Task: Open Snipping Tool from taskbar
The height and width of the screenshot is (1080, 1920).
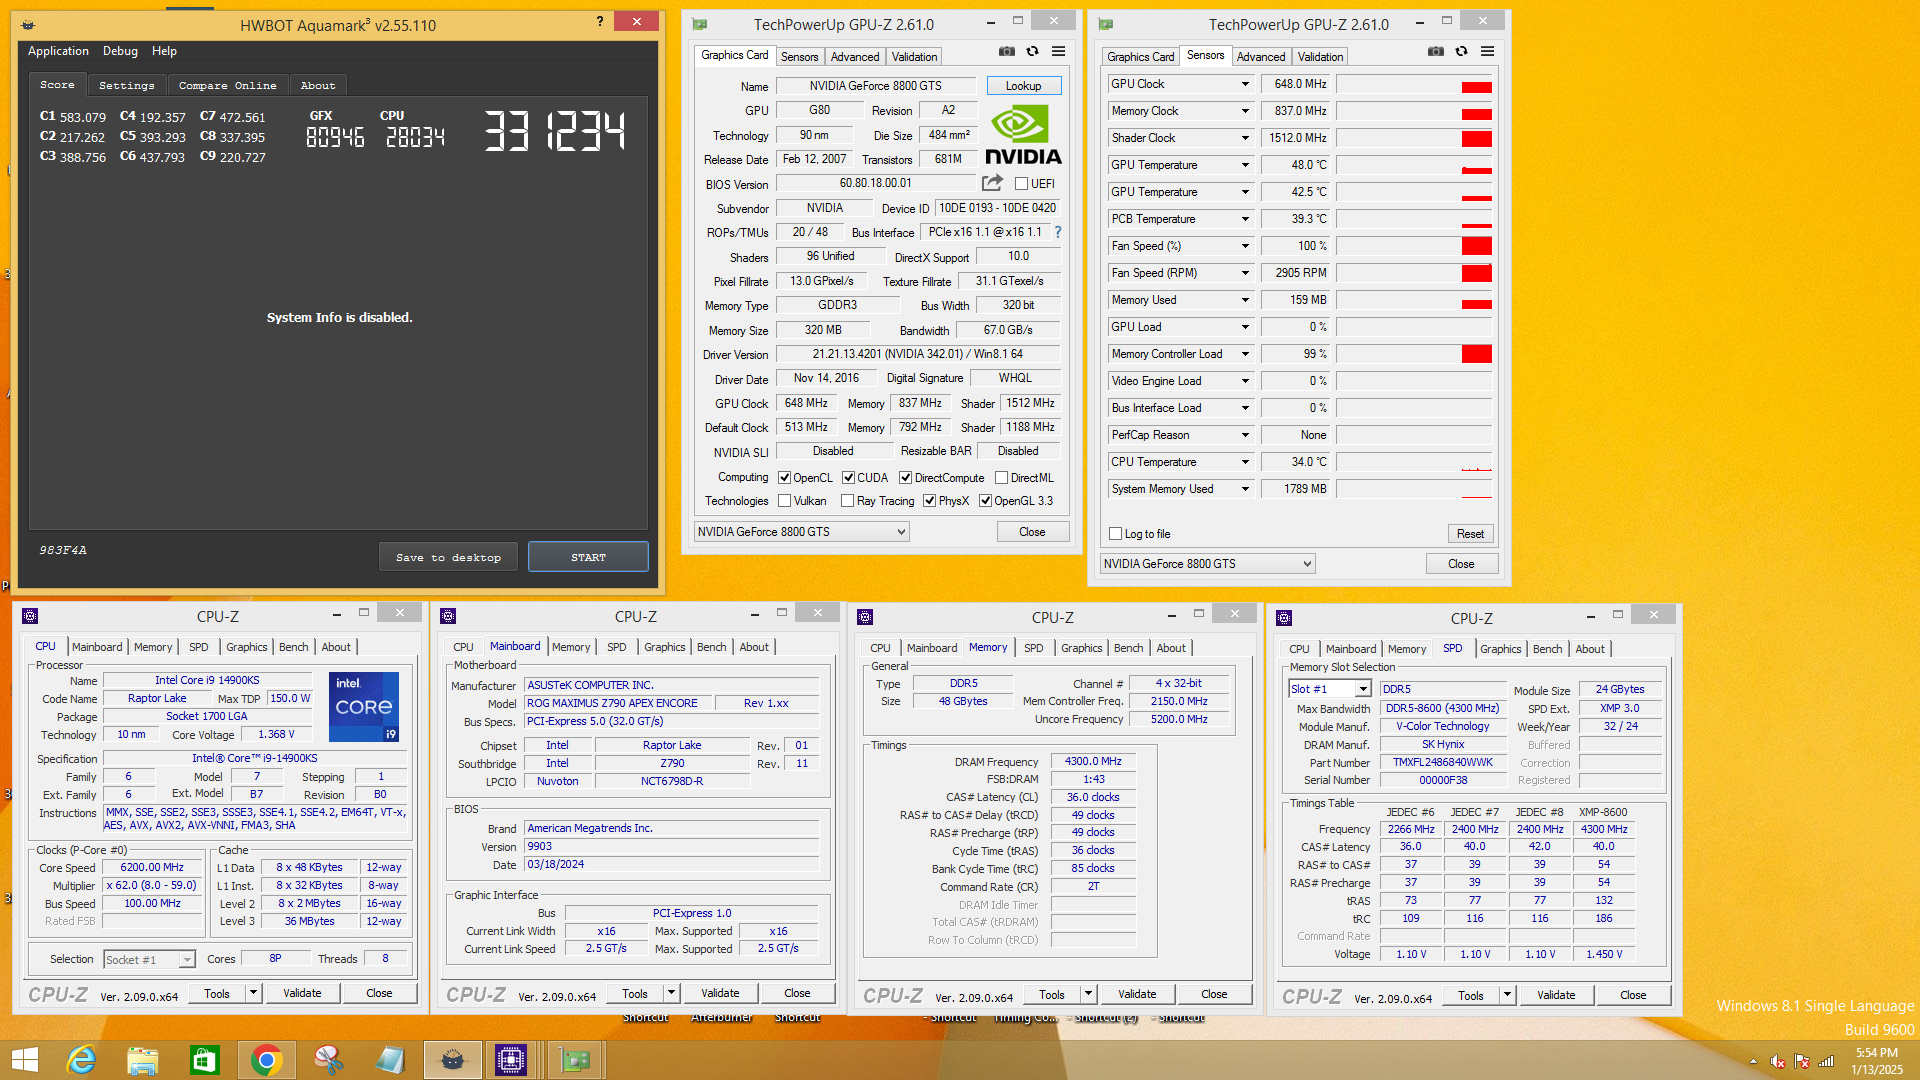Action: click(x=328, y=1060)
